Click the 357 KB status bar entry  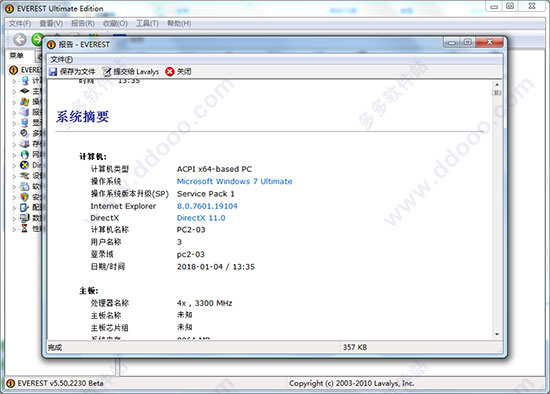pyautogui.click(x=355, y=347)
